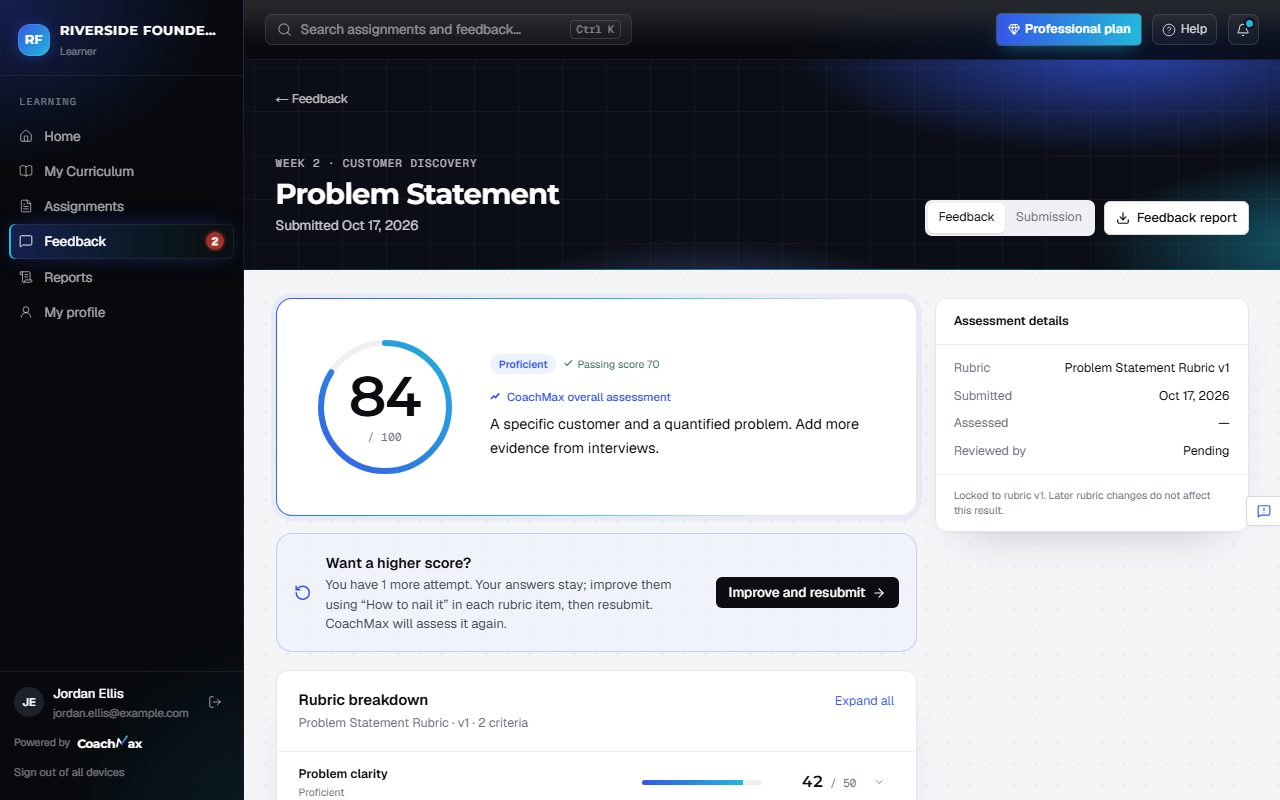Focus the search assignments and feedback field
Screen dimensions: 1280x800
[x=448, y=29]
